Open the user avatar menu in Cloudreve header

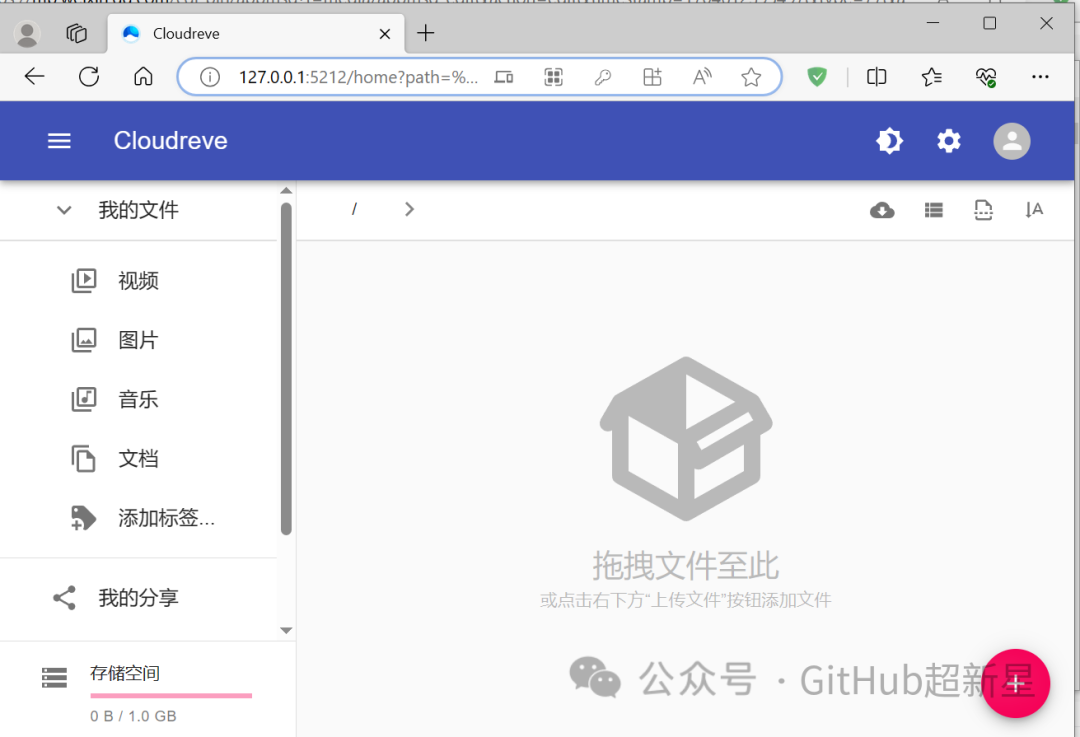1011,141
